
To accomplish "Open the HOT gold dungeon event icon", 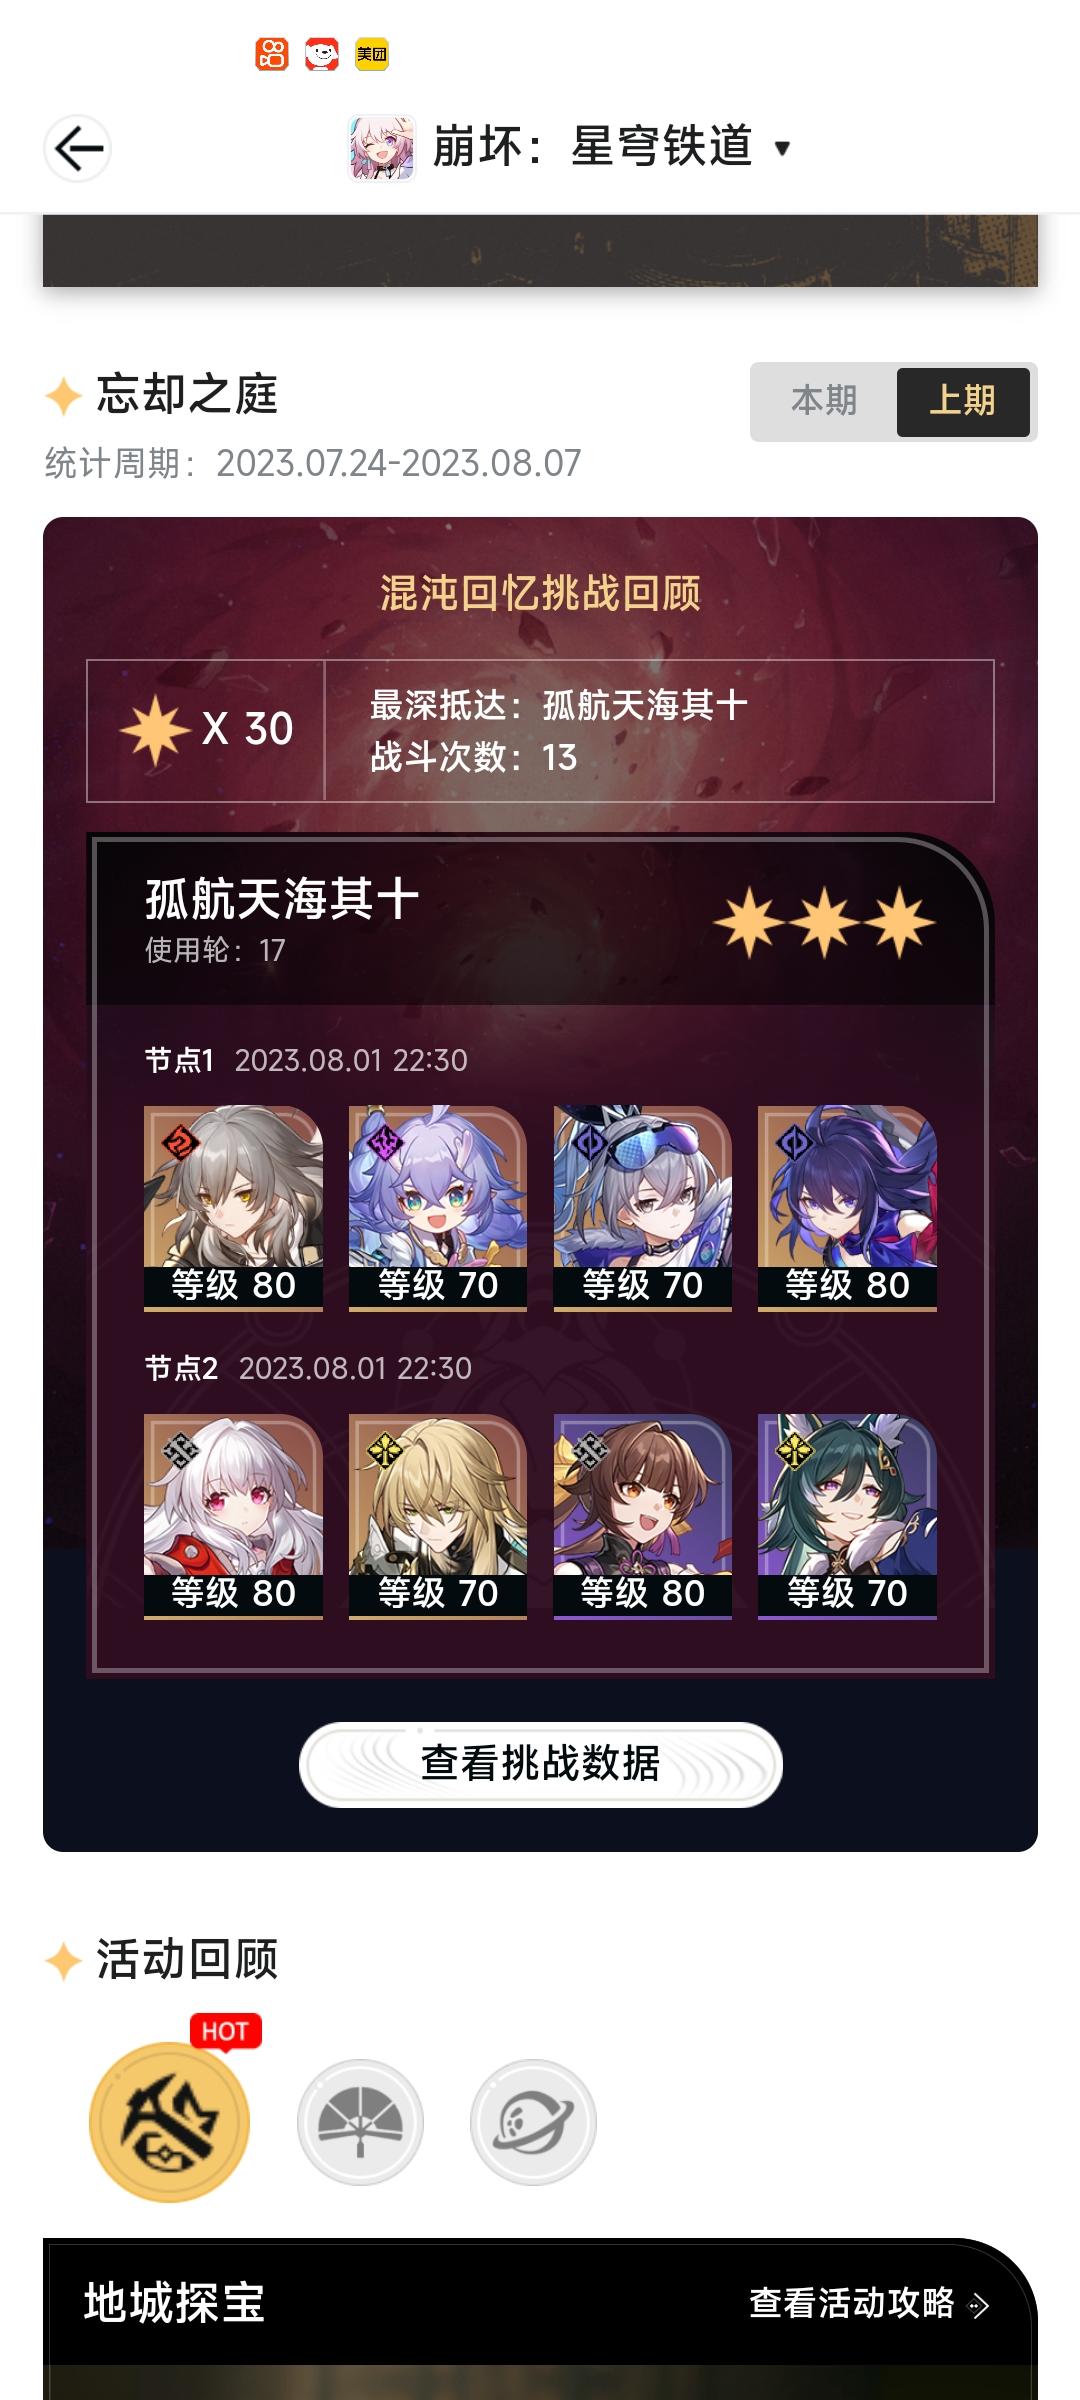I will tap(169, 2121).
